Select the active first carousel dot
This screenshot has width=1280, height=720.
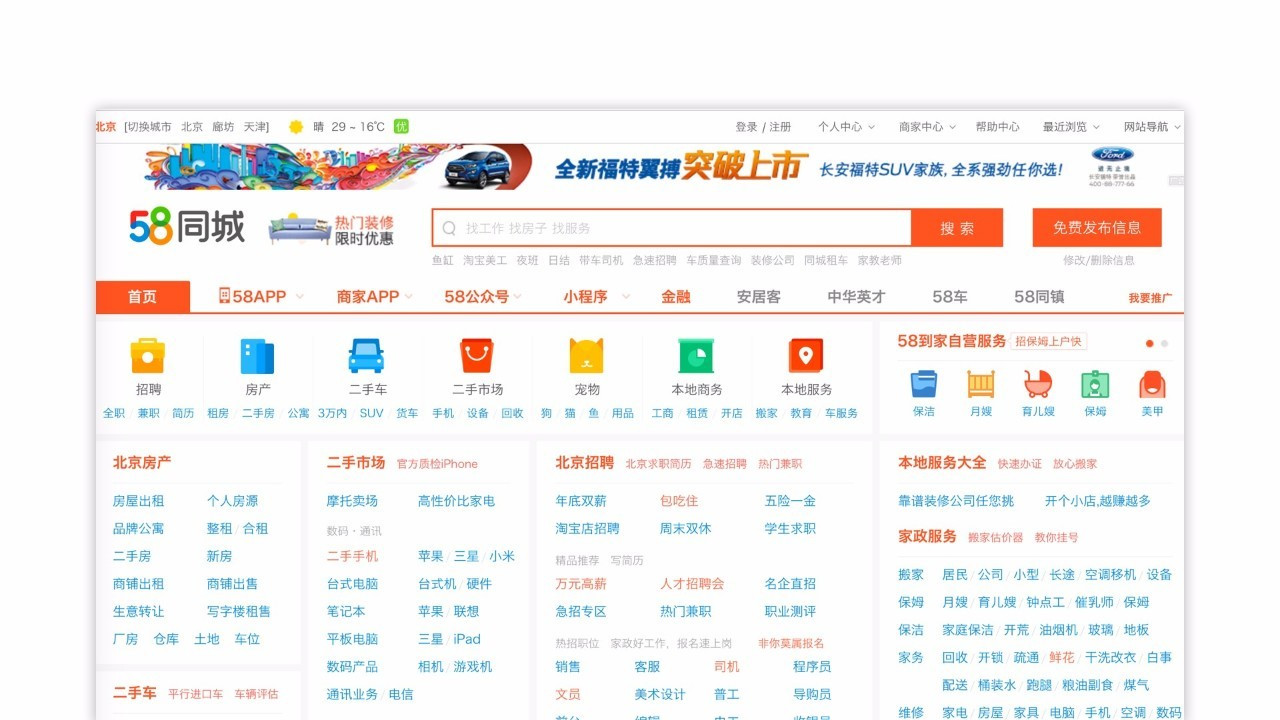click(x=1149, y=343)
